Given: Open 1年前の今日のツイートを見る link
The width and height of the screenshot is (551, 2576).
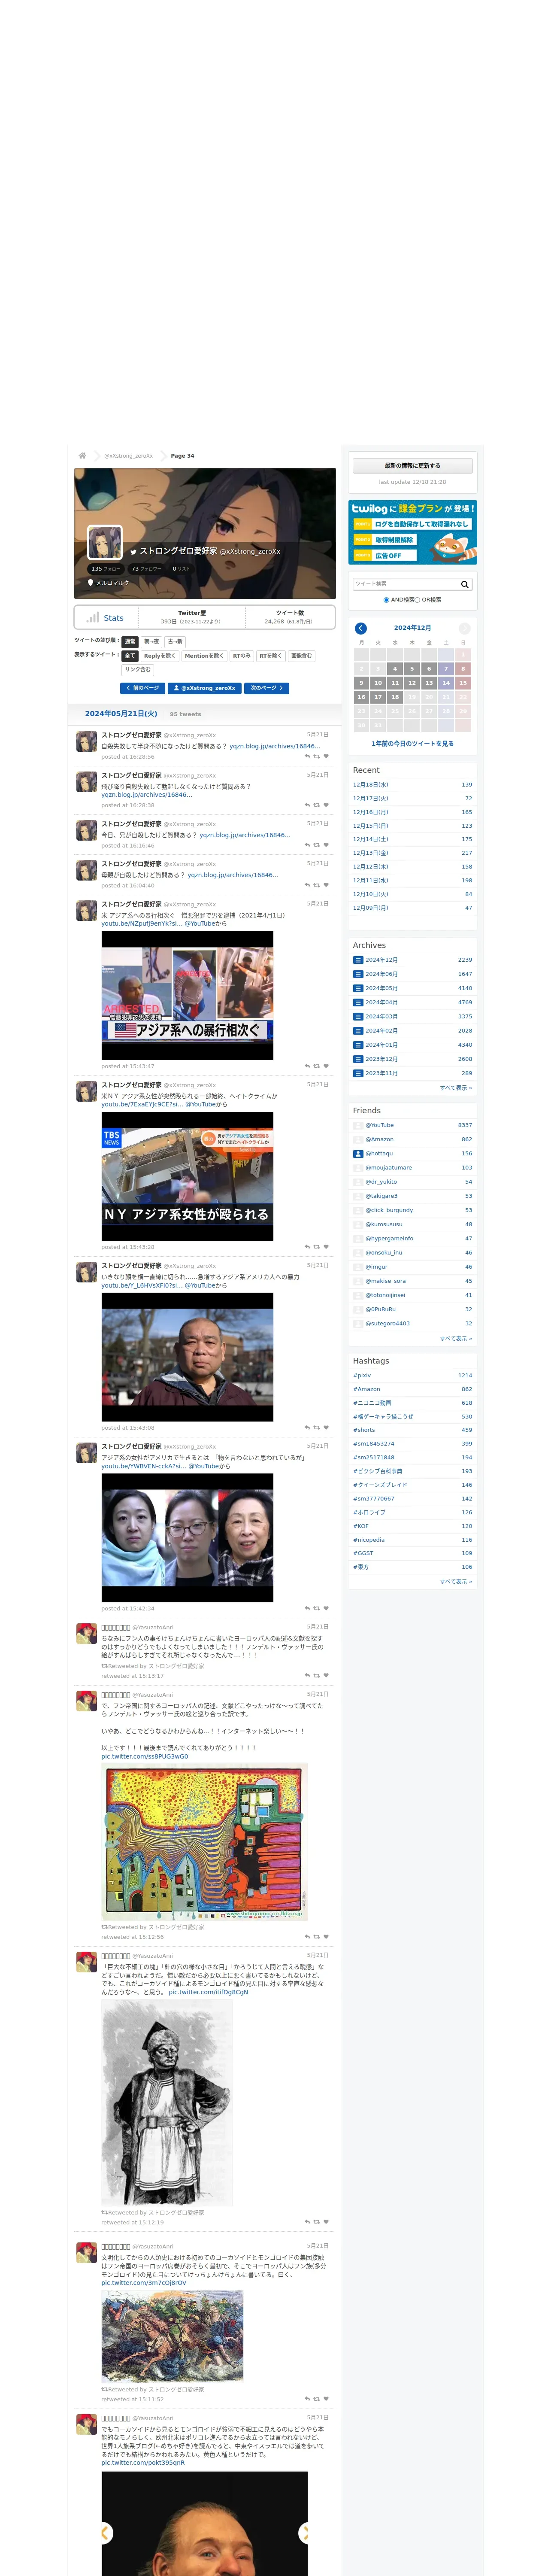Looking at the screenshot, I should [x=412, y=744].
